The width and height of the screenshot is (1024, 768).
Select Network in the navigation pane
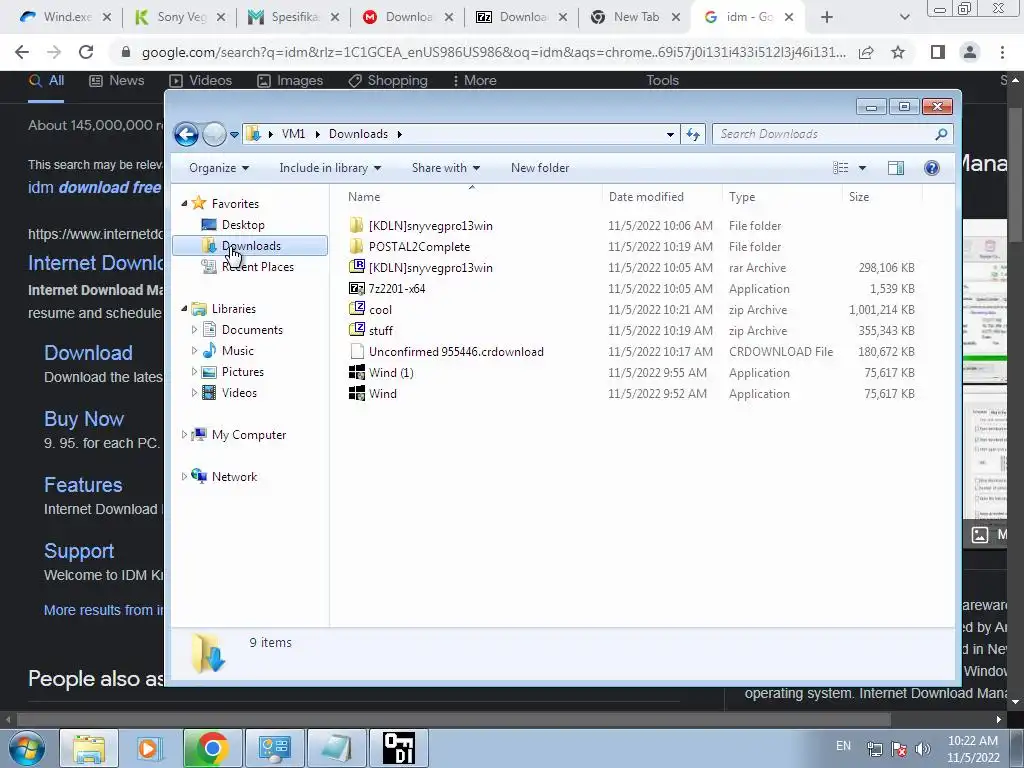(x=234, y=477)
